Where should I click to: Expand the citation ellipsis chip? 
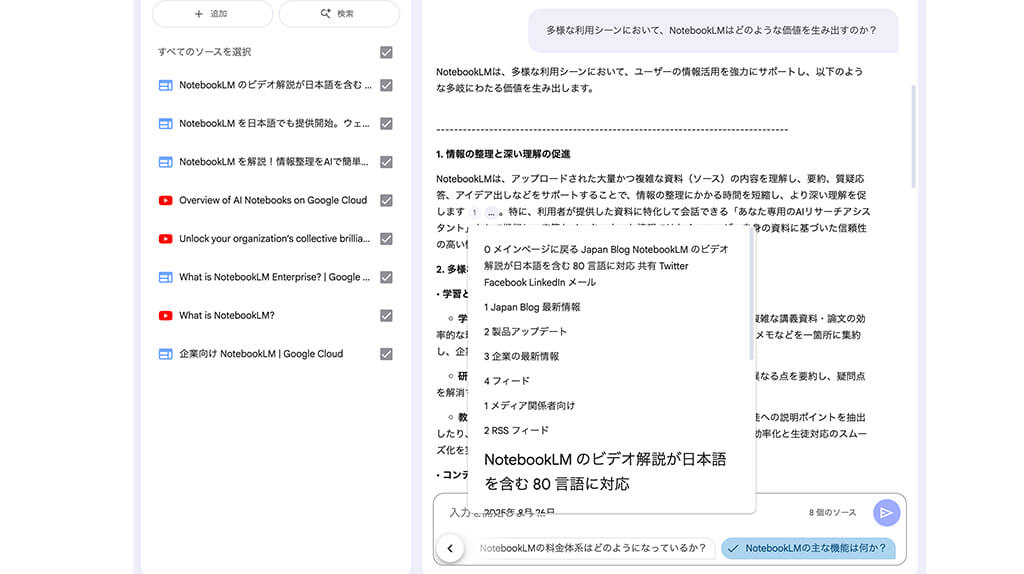point(491,212)
